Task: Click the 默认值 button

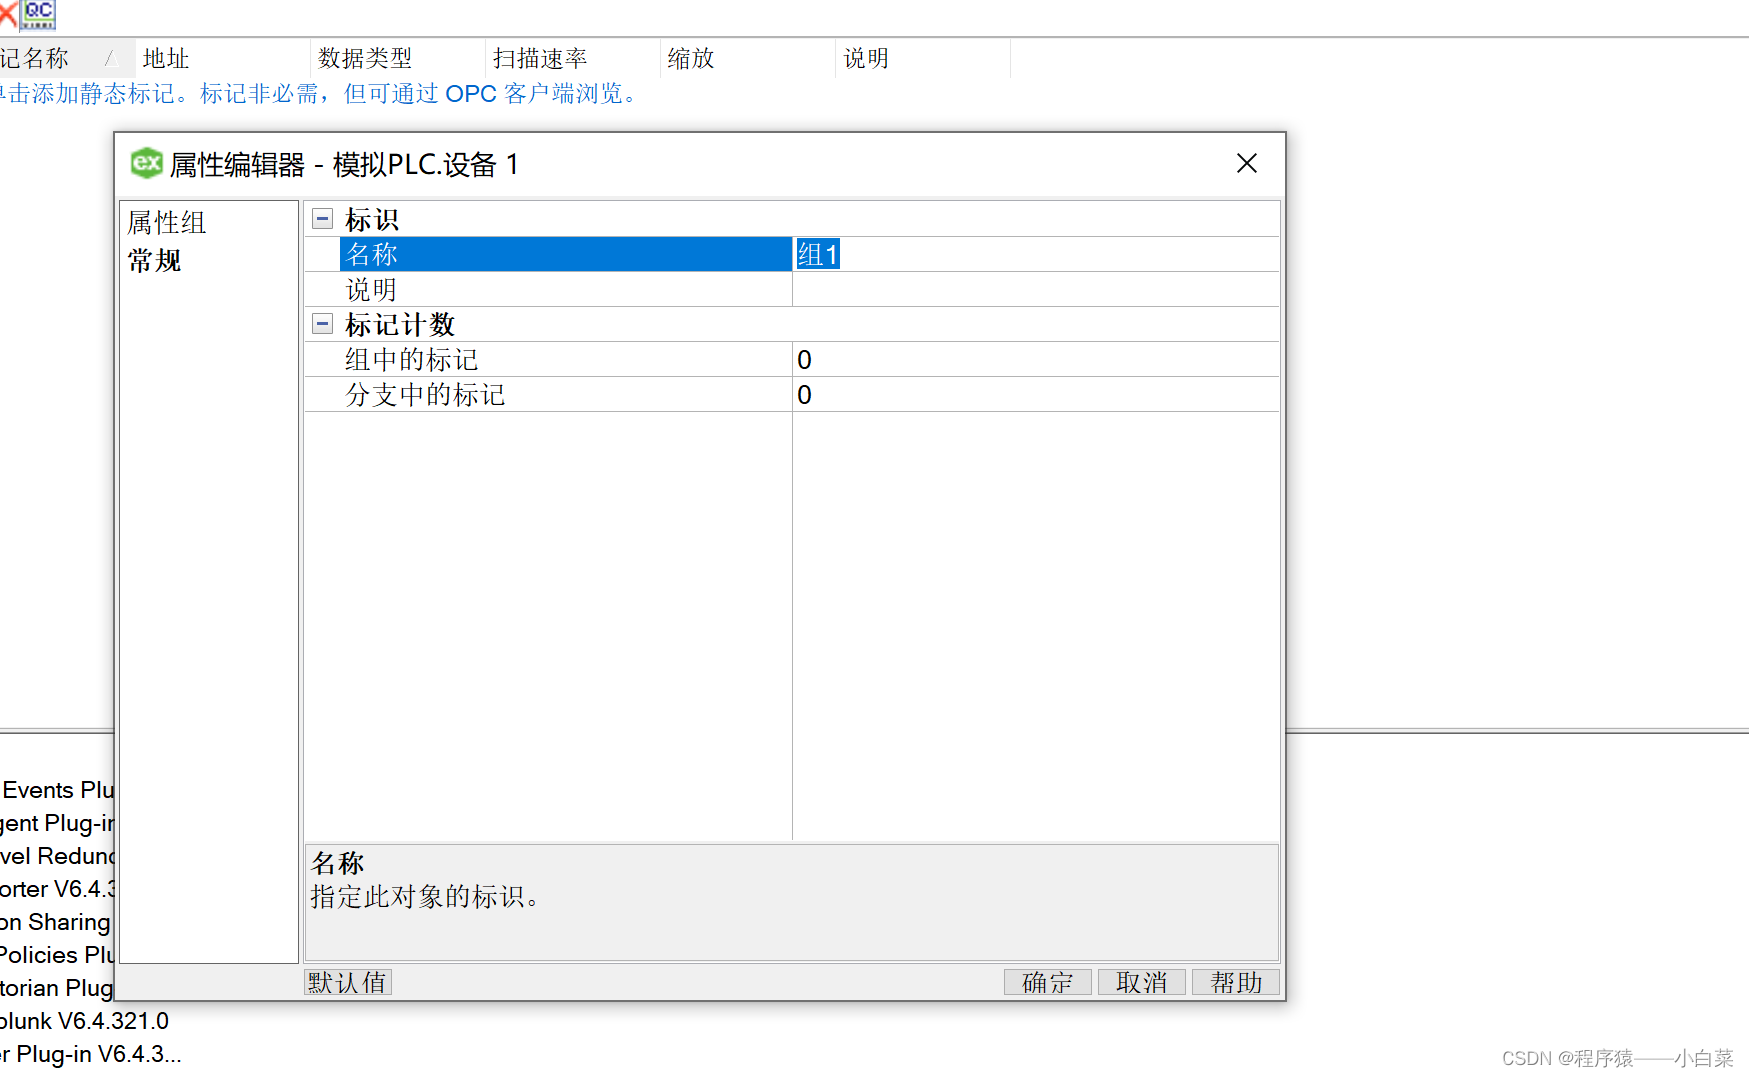Action: coord(347,982)
